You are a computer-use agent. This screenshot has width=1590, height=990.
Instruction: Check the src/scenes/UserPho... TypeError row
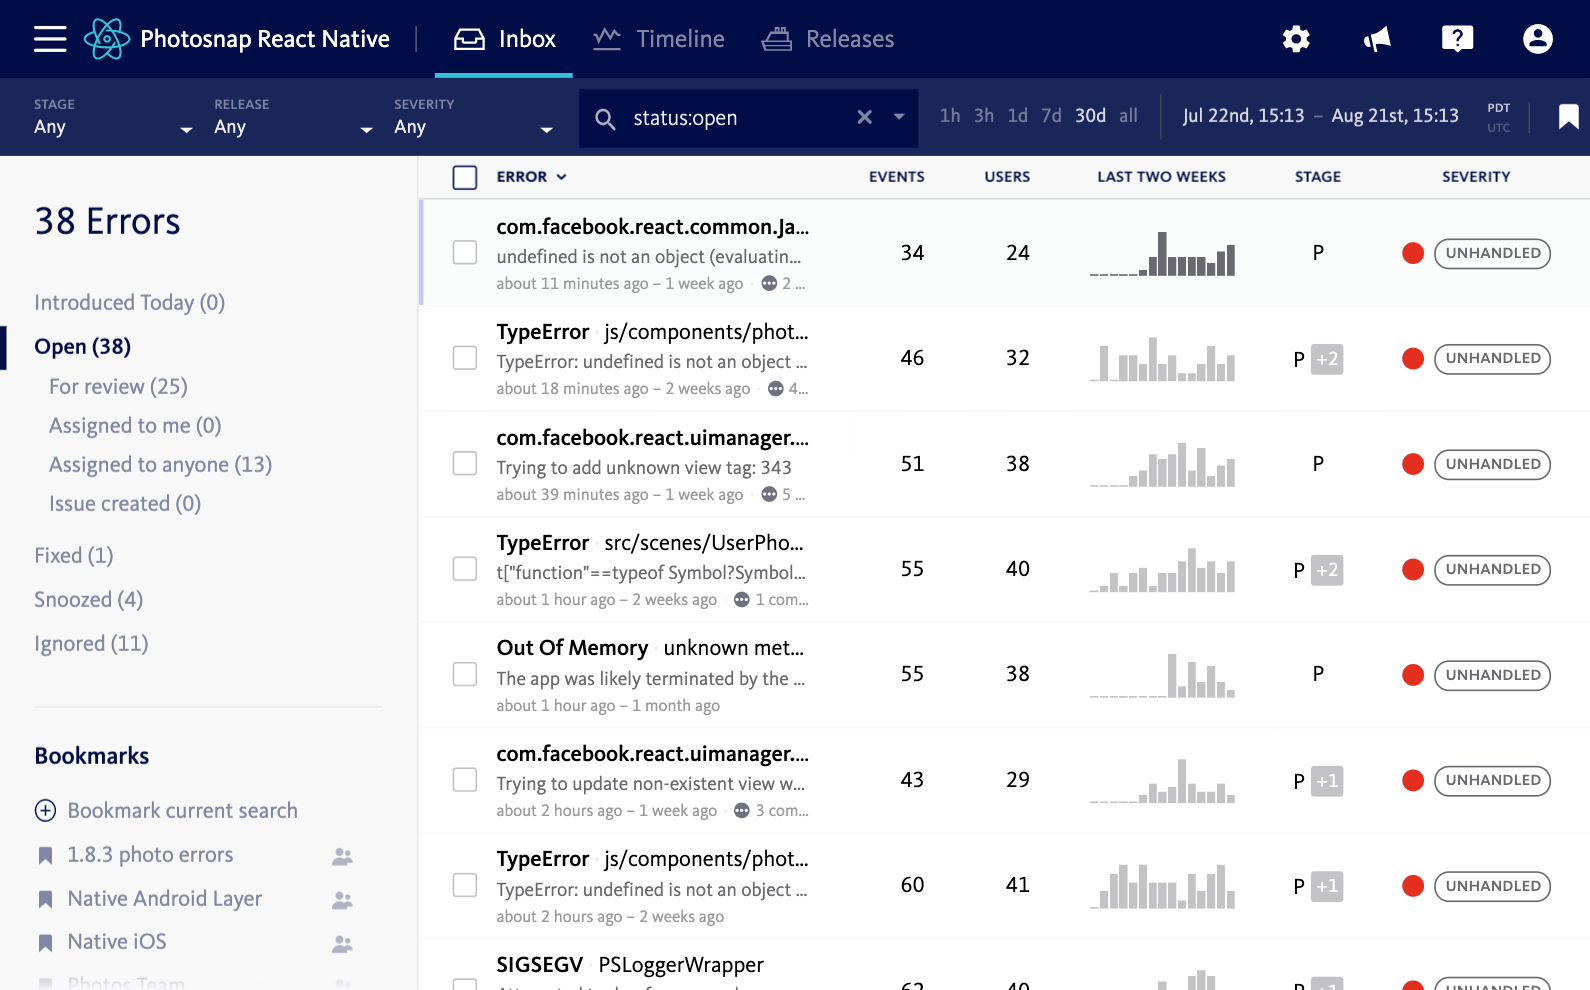pyautogui.click(x=465, y=568)
